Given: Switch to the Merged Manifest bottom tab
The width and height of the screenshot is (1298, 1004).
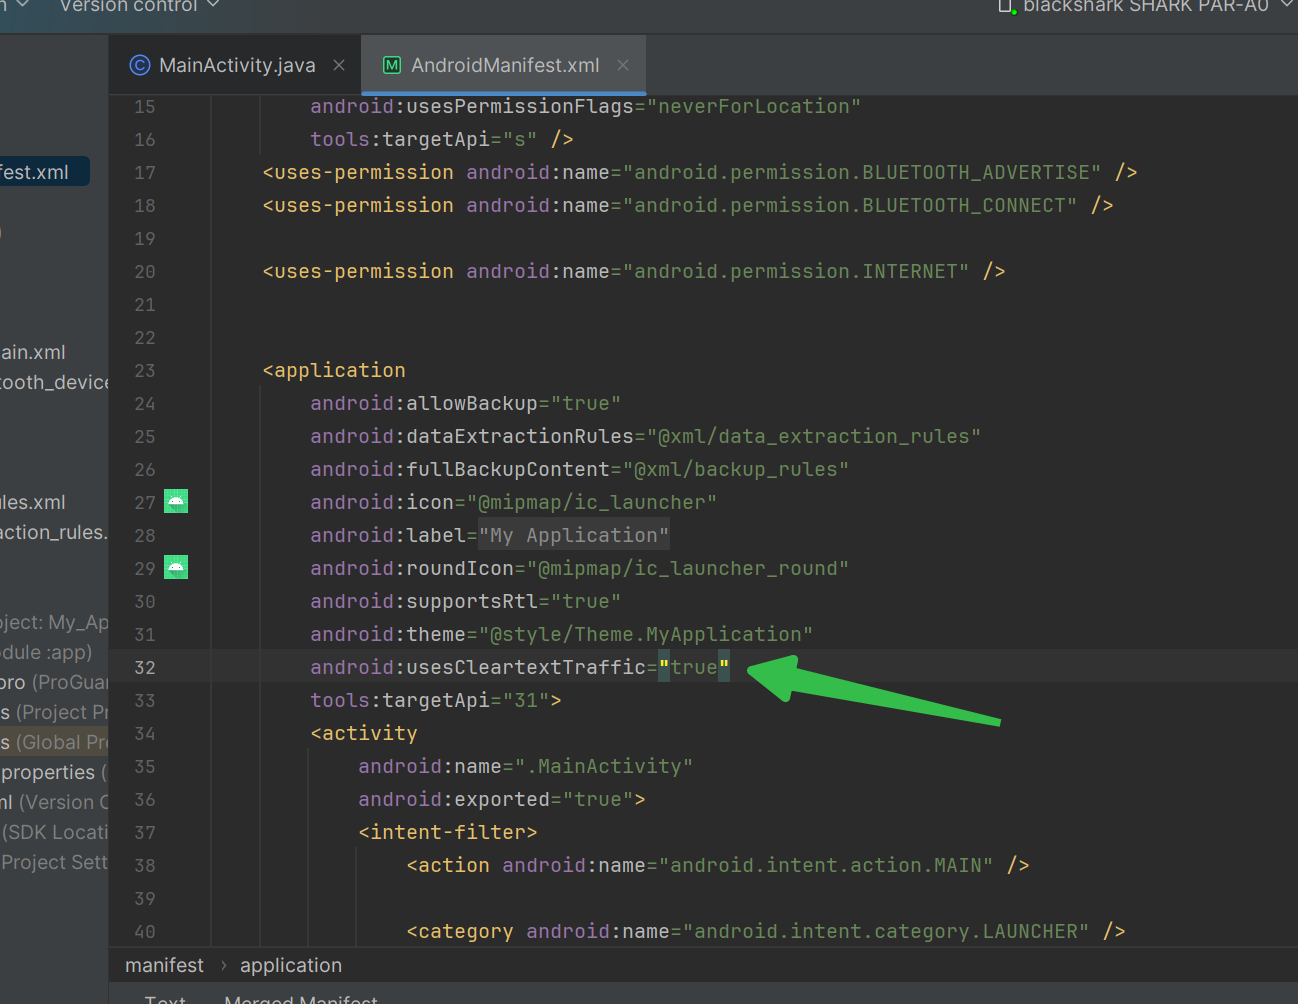Looking at the screenshot, I should coord(301,999).
